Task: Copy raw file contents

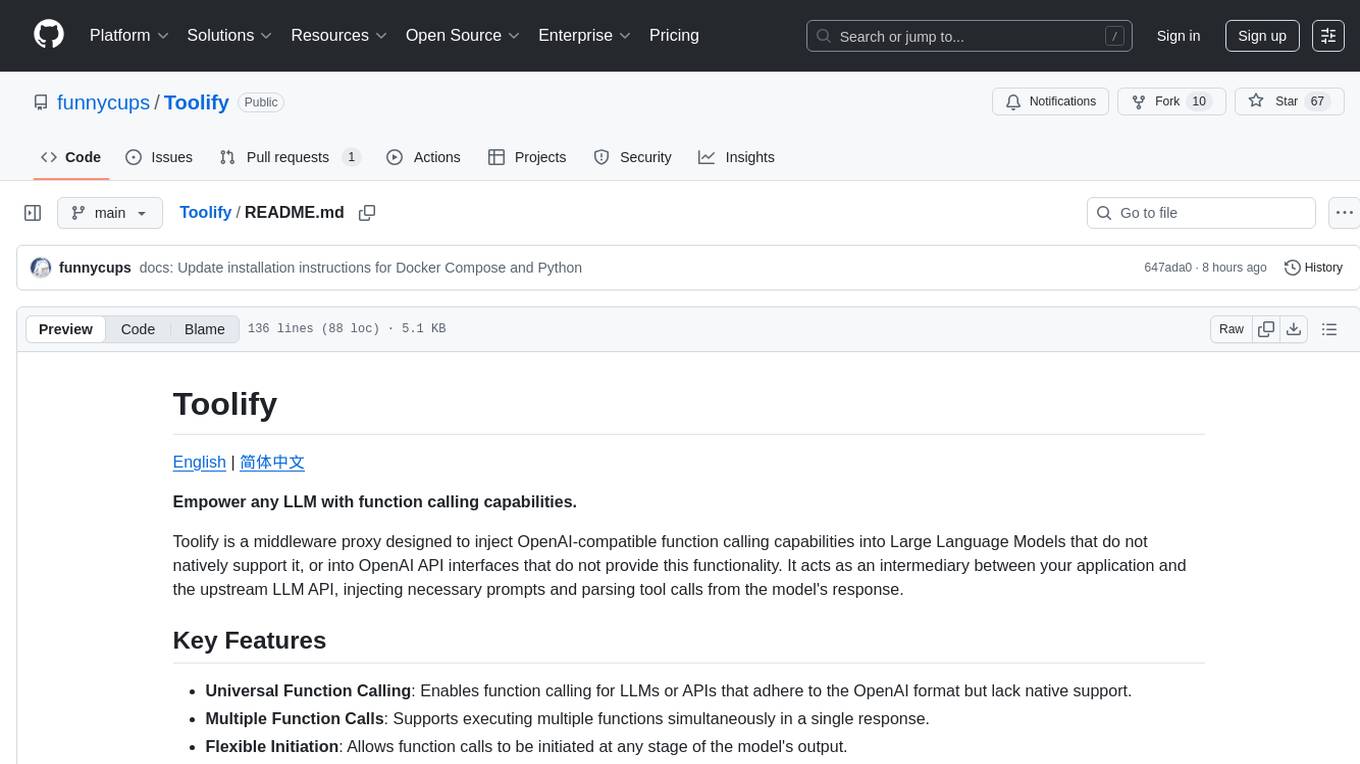Action: 1266,329
